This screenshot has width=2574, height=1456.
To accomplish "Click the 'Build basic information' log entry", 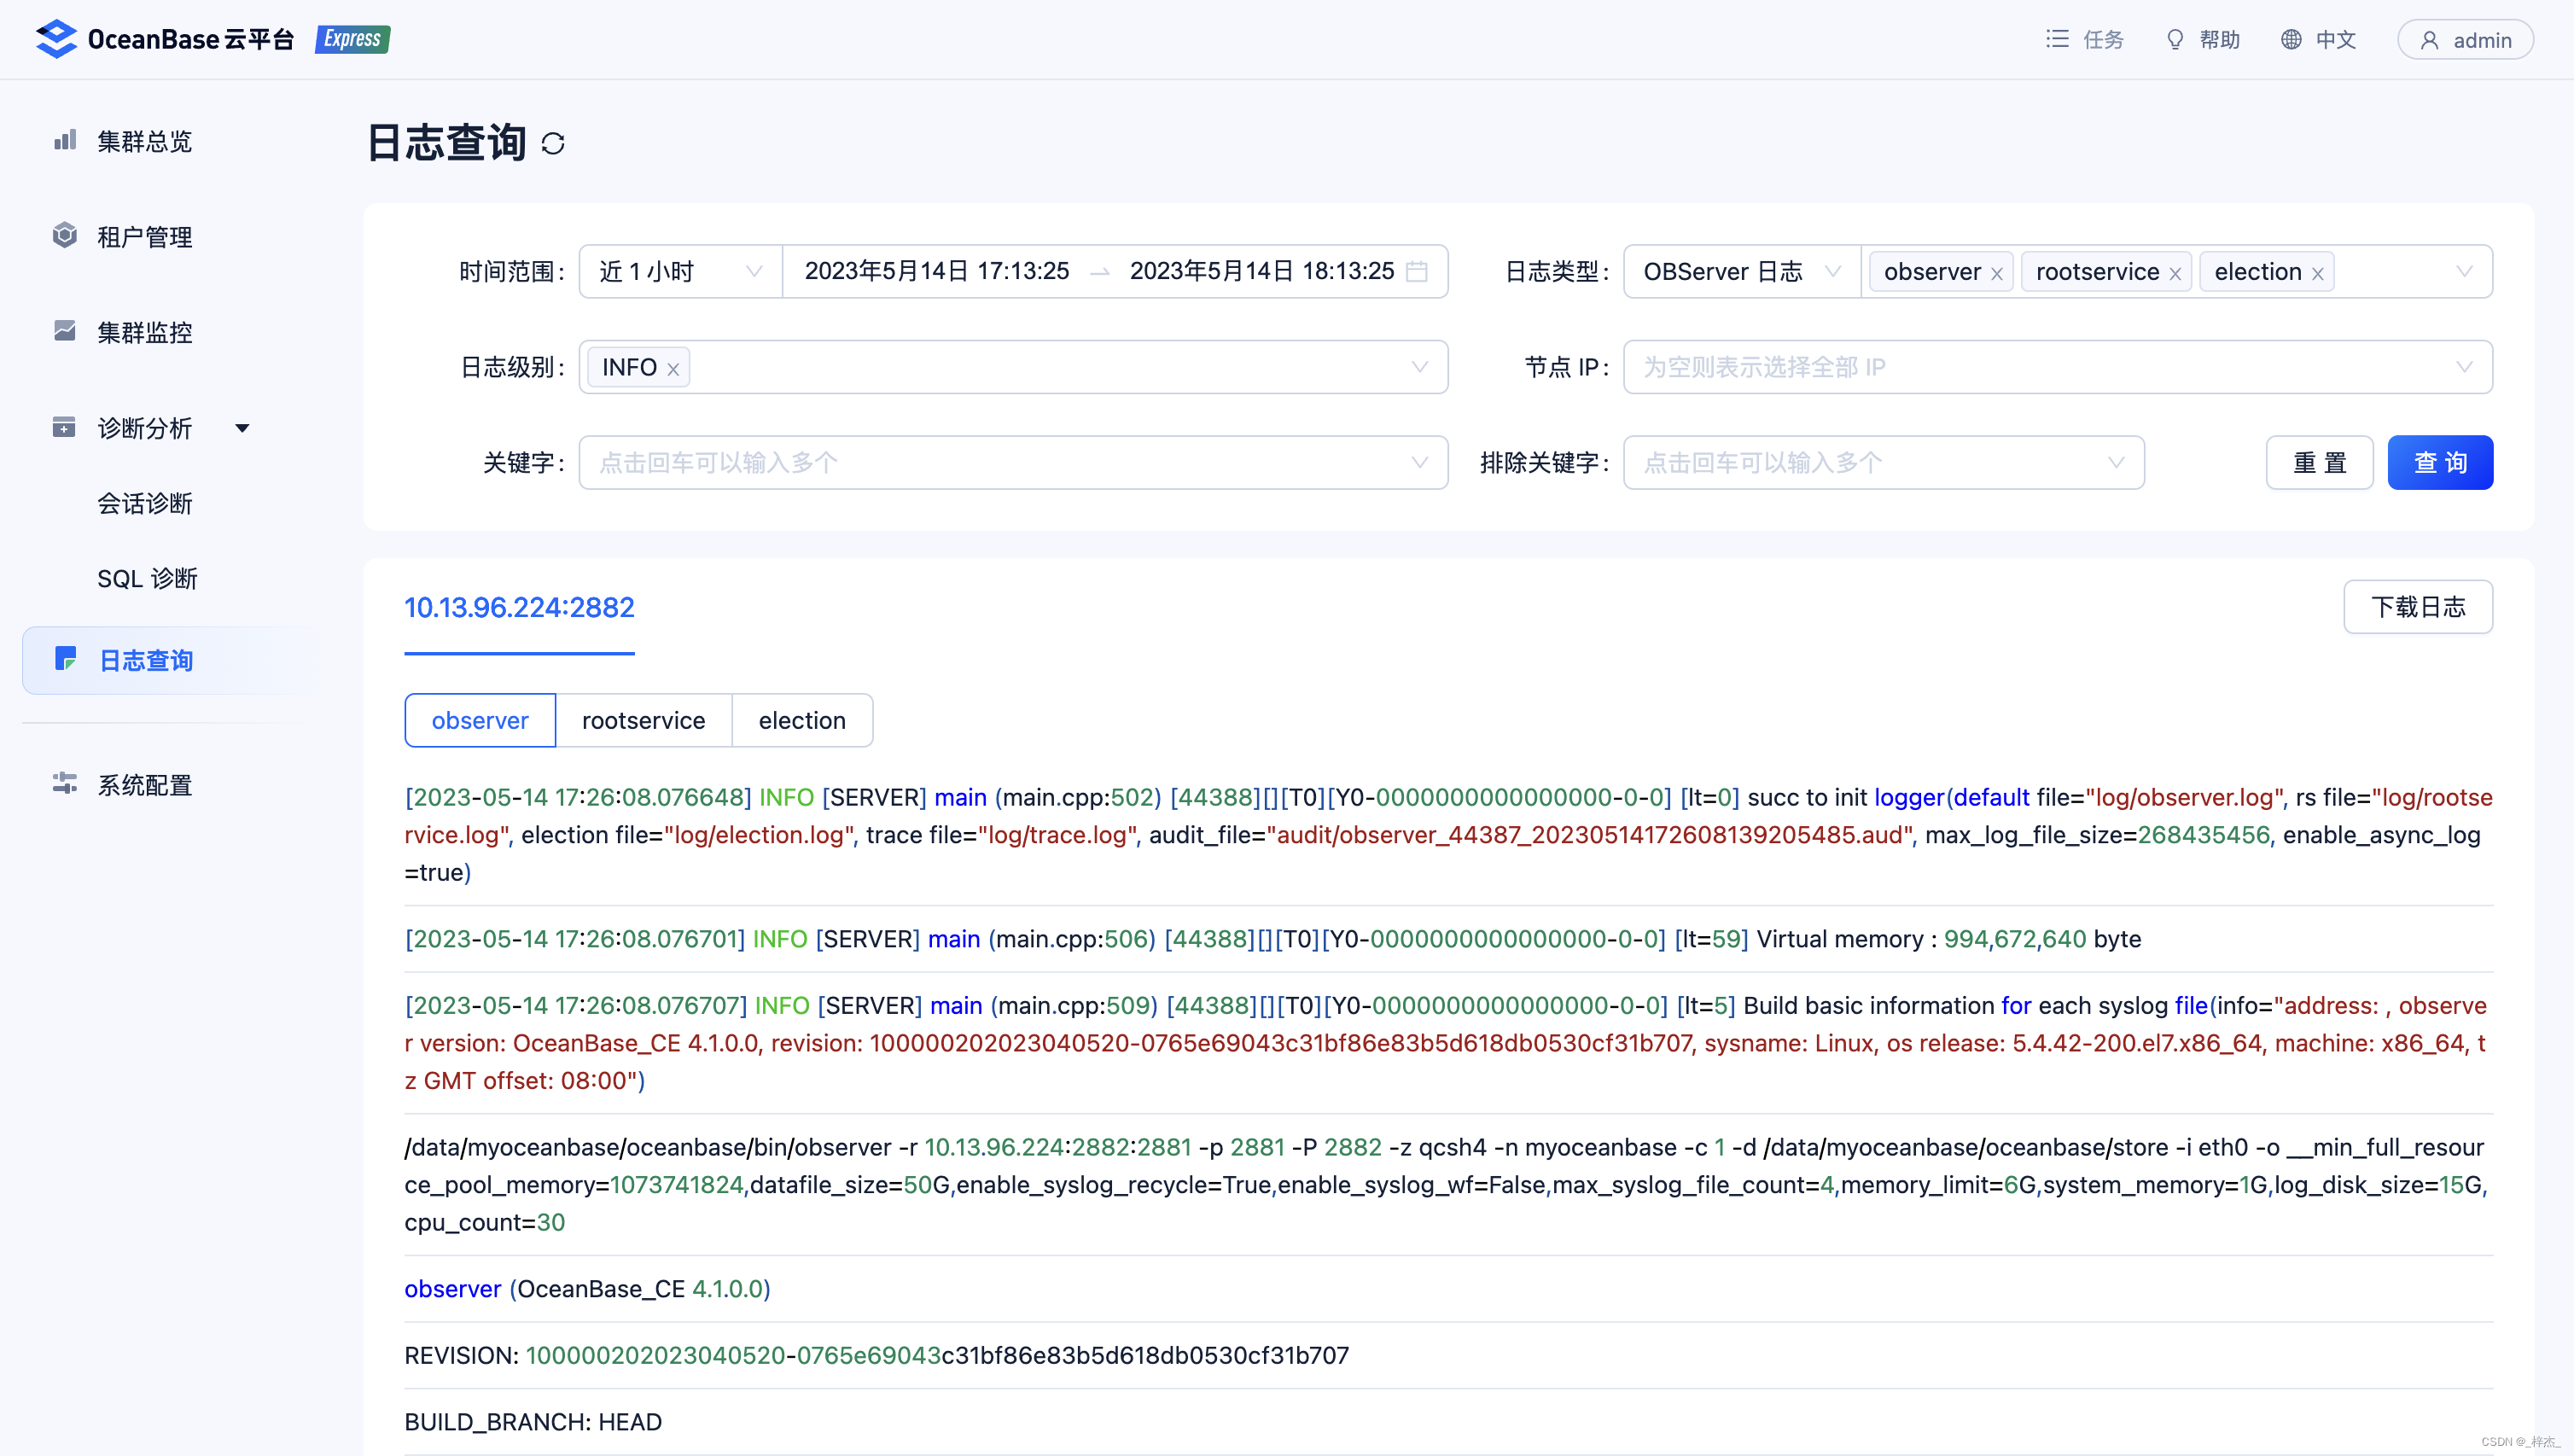I will 1448,1043.
